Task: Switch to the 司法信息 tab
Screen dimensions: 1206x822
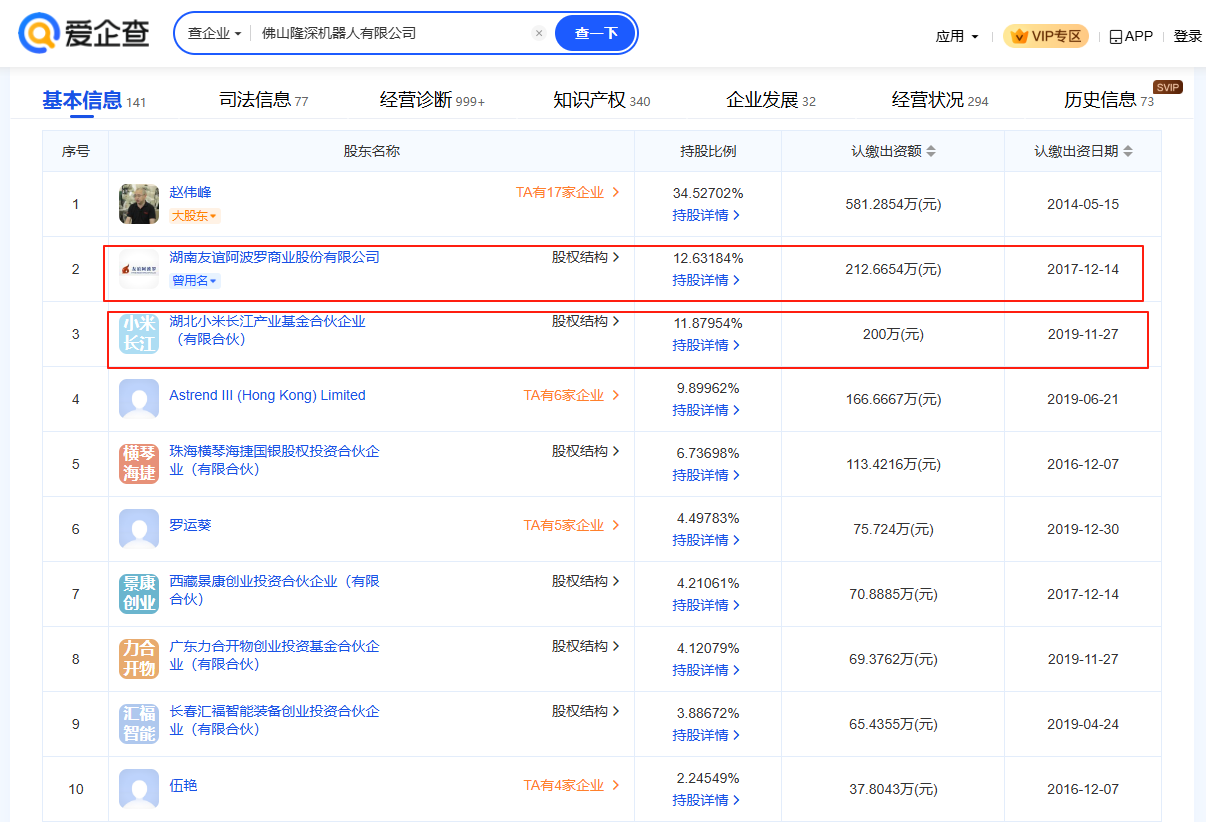Action: coord(264,100)
